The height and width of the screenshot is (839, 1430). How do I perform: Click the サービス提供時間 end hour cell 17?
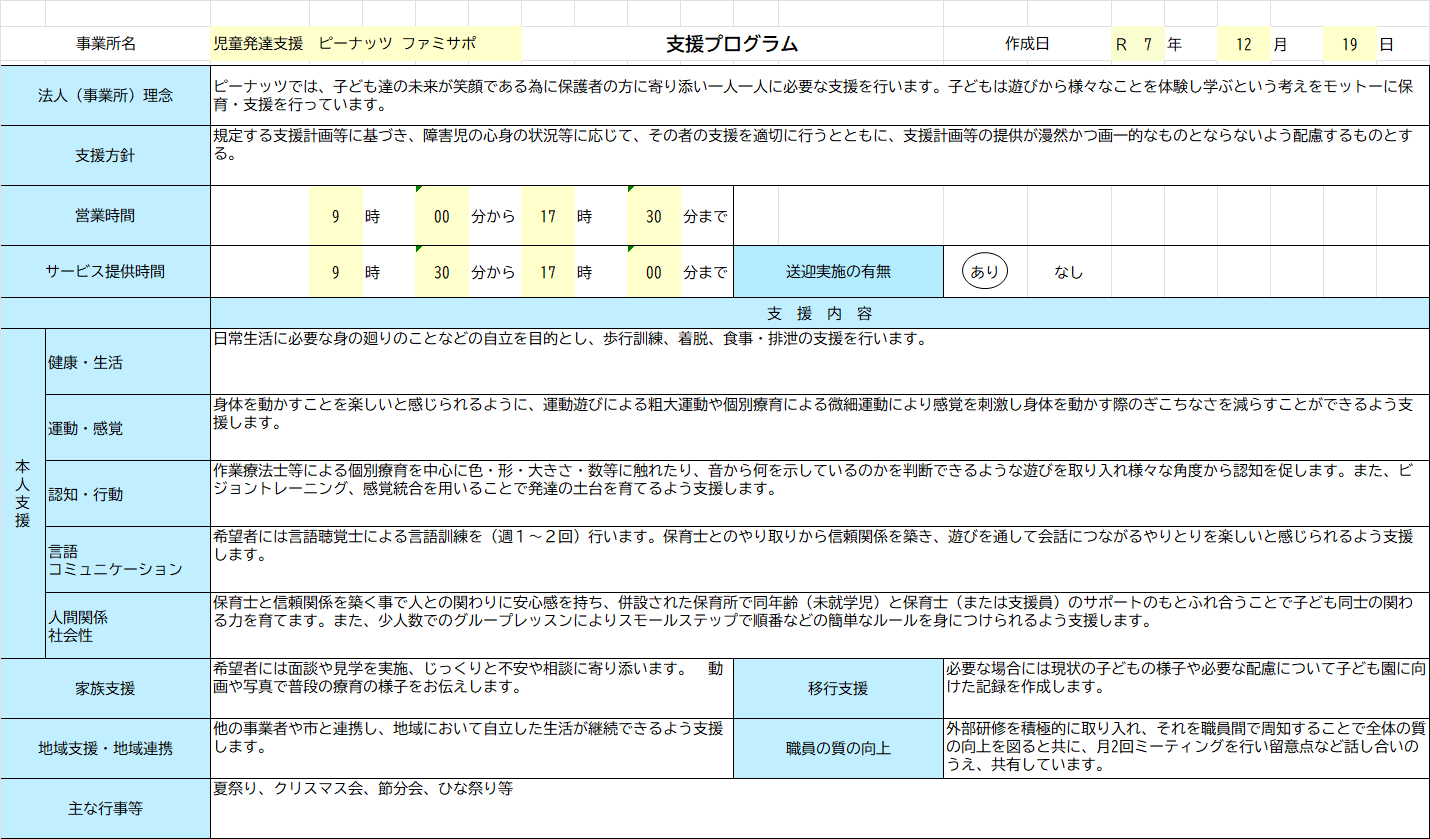click(x=547, y=272)
